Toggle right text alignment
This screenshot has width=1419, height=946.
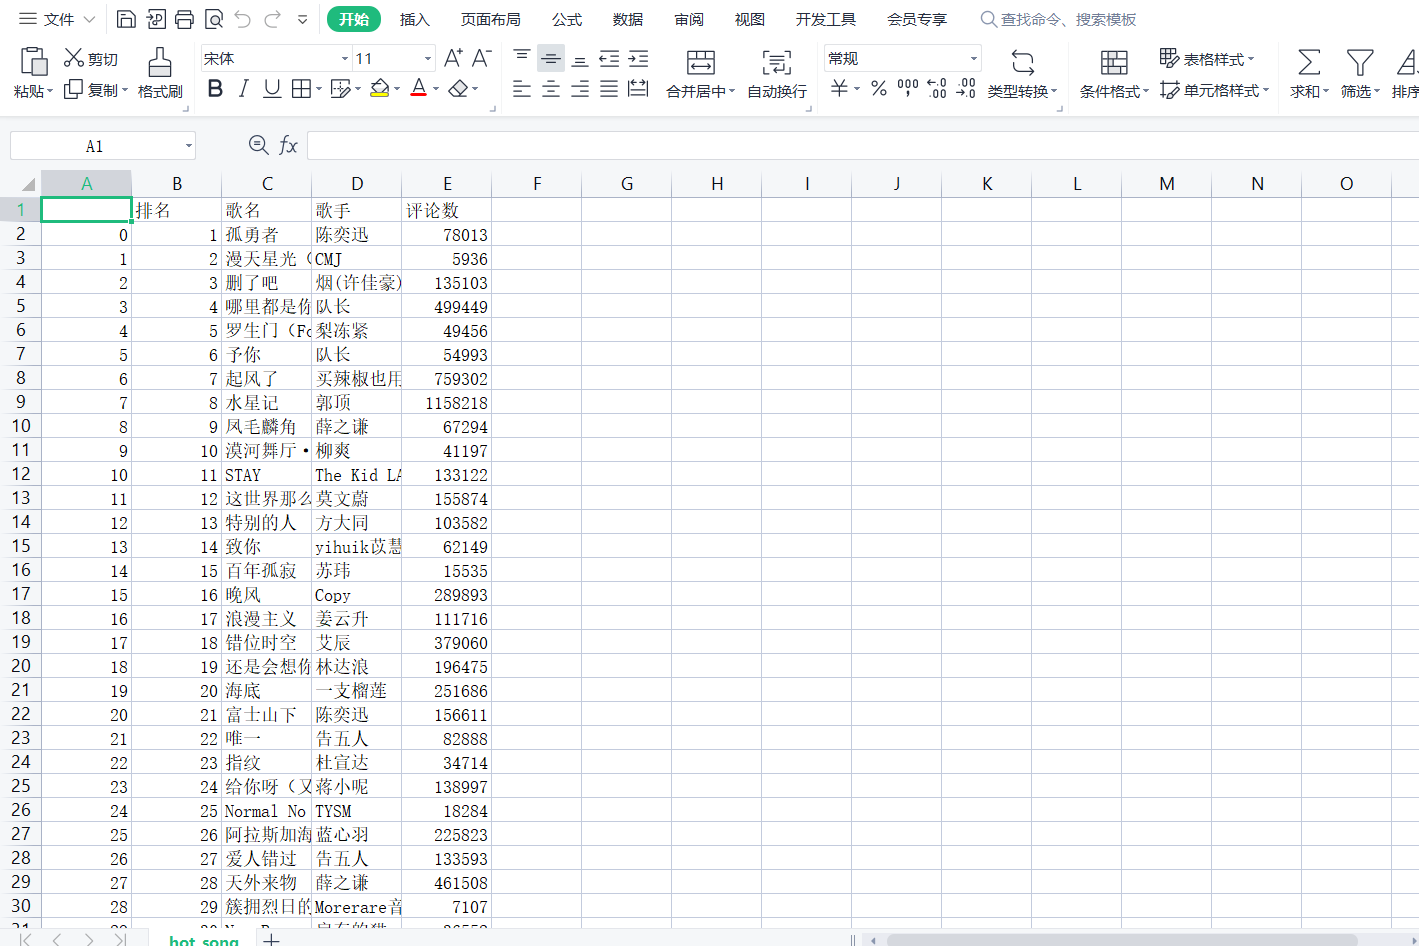click(x=579, y=89)
